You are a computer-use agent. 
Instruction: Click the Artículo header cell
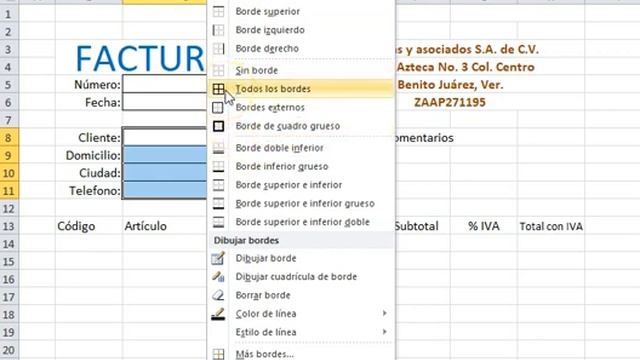(x=165, y=226)
